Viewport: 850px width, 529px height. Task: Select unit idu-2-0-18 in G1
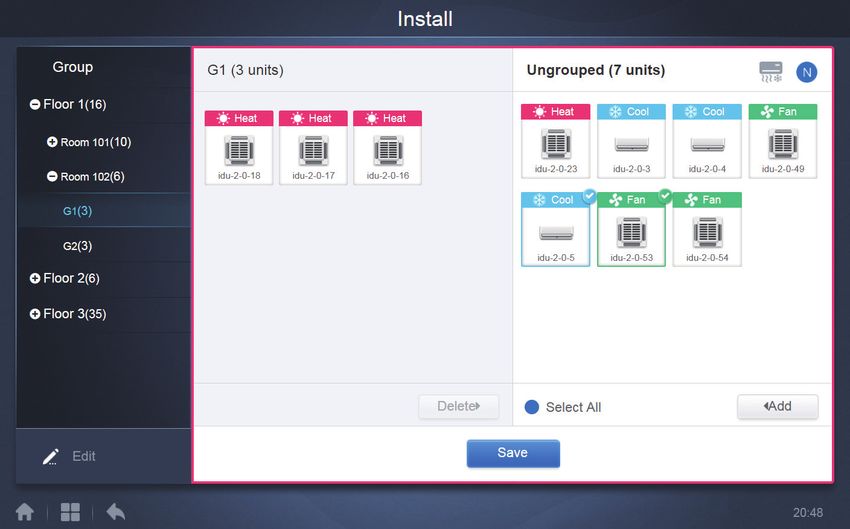pyautogui.click(x=239, y=148)
